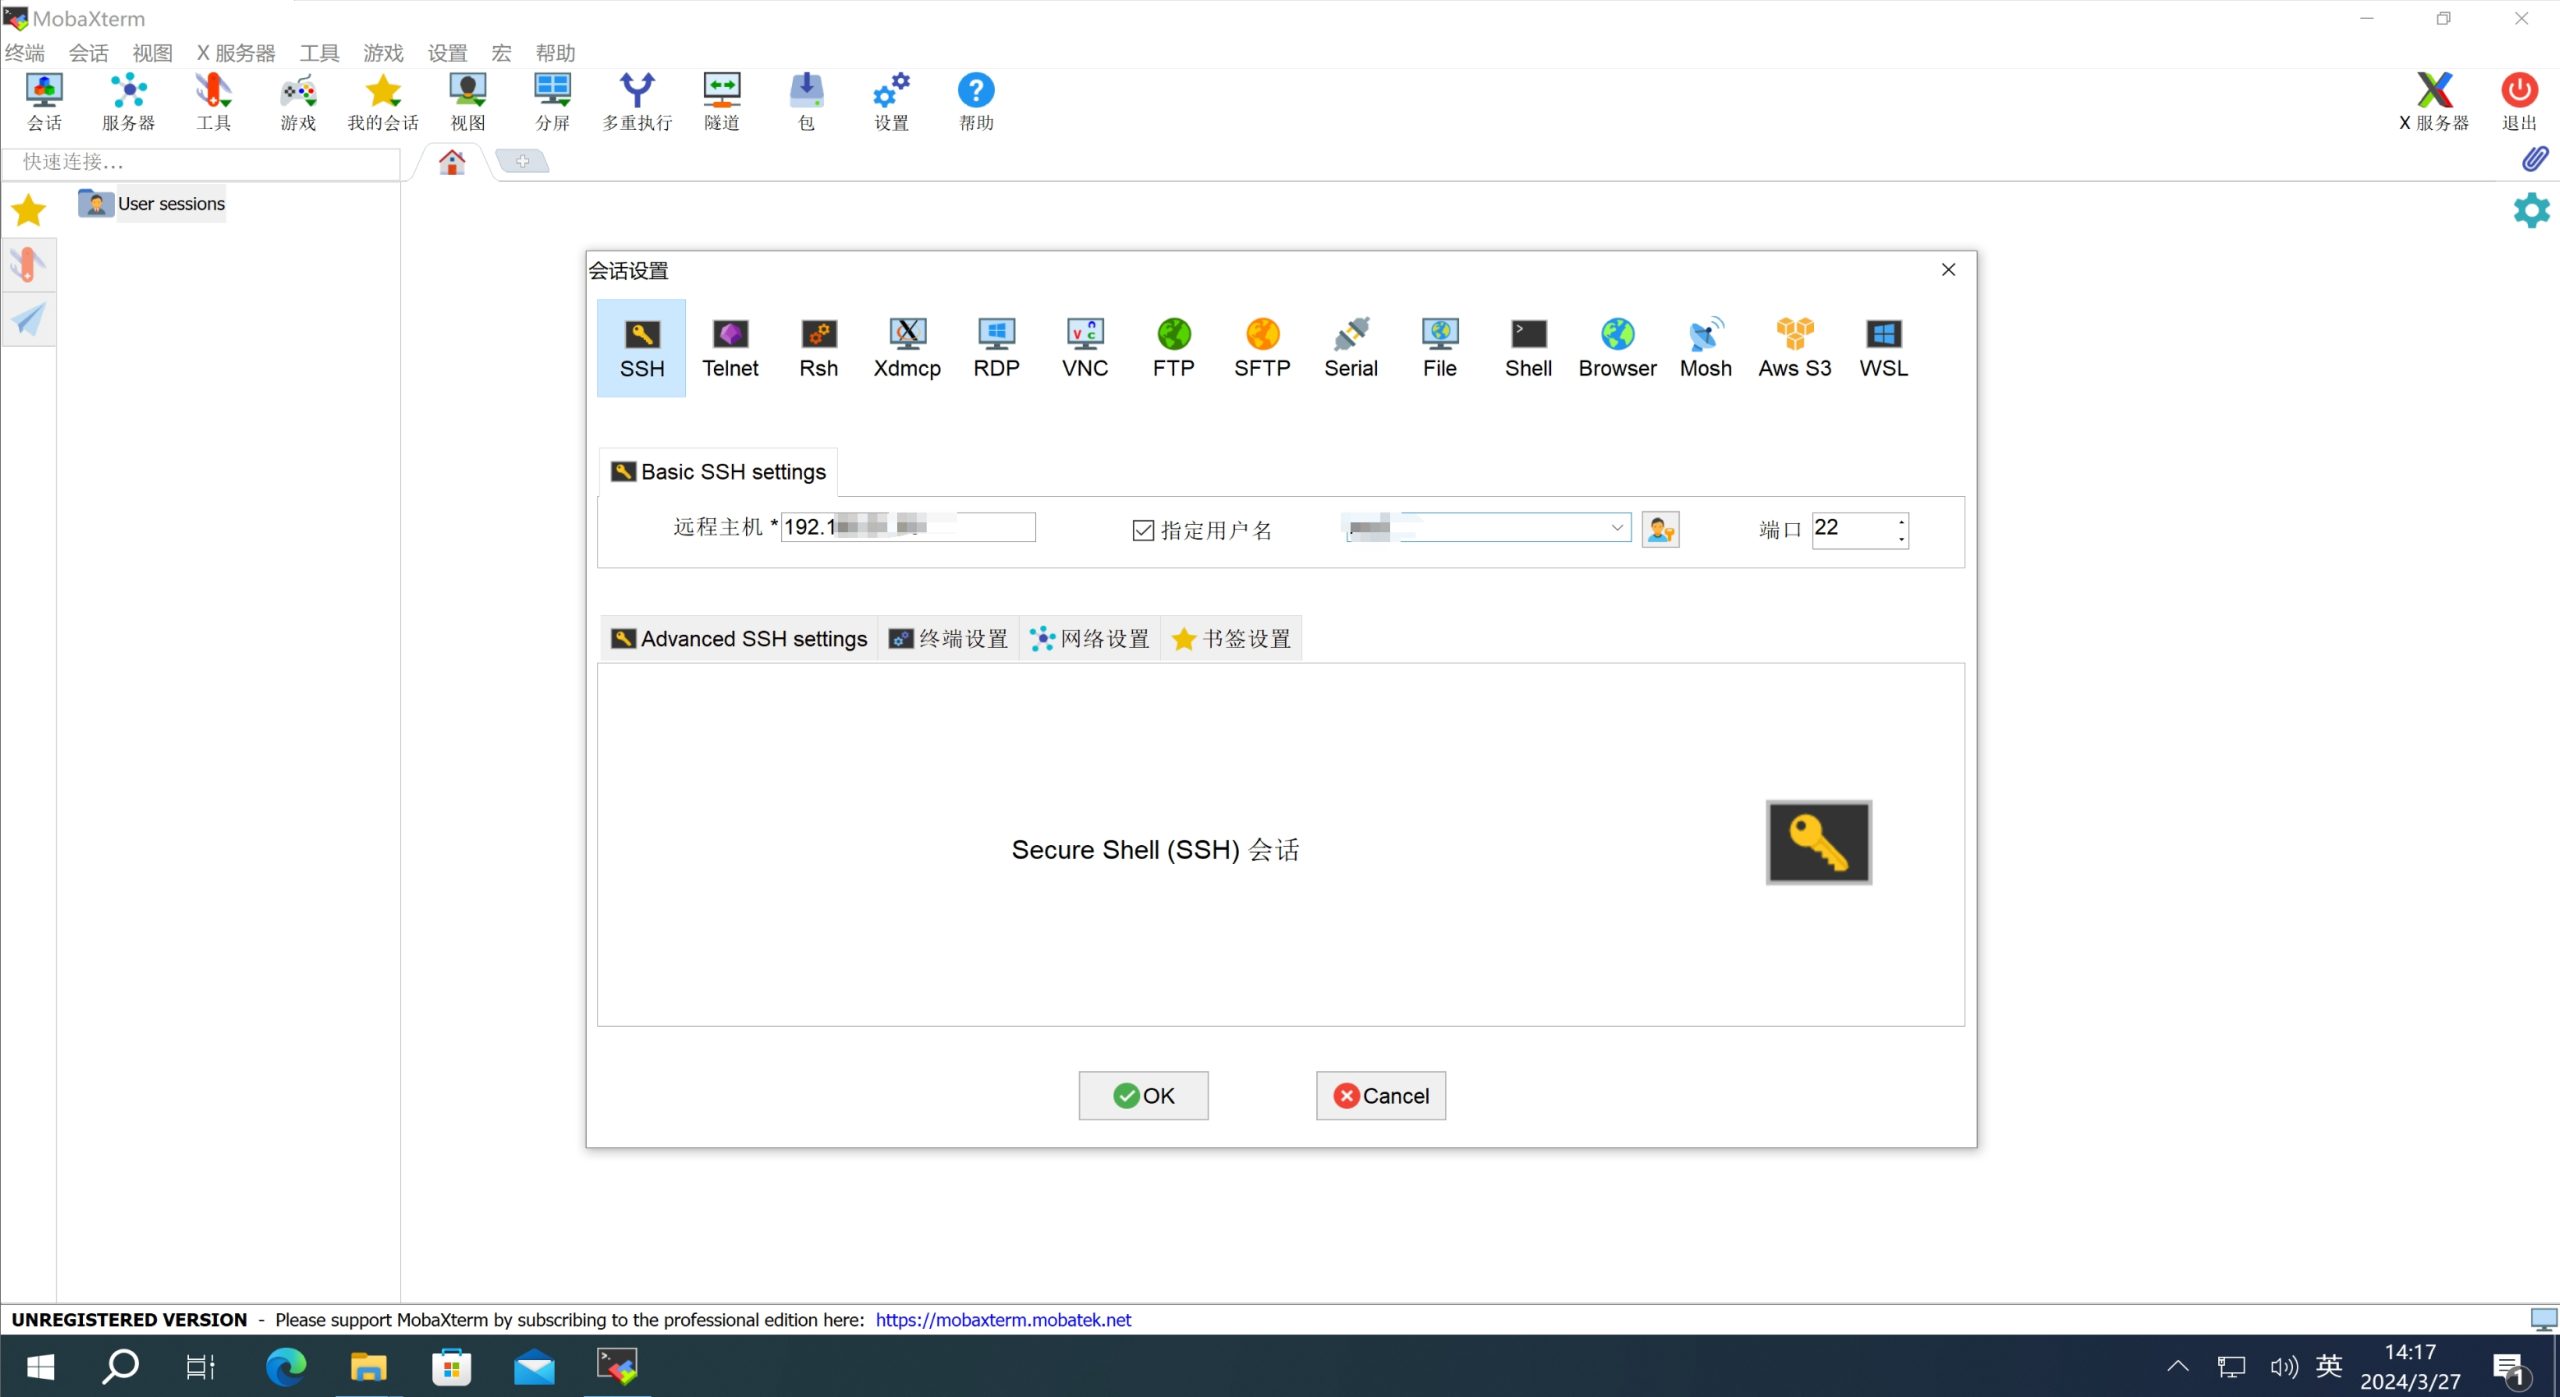Open the 会话 toolbar button
This screenshot has width=2560, height=1397.
click(x=44, y=102)
